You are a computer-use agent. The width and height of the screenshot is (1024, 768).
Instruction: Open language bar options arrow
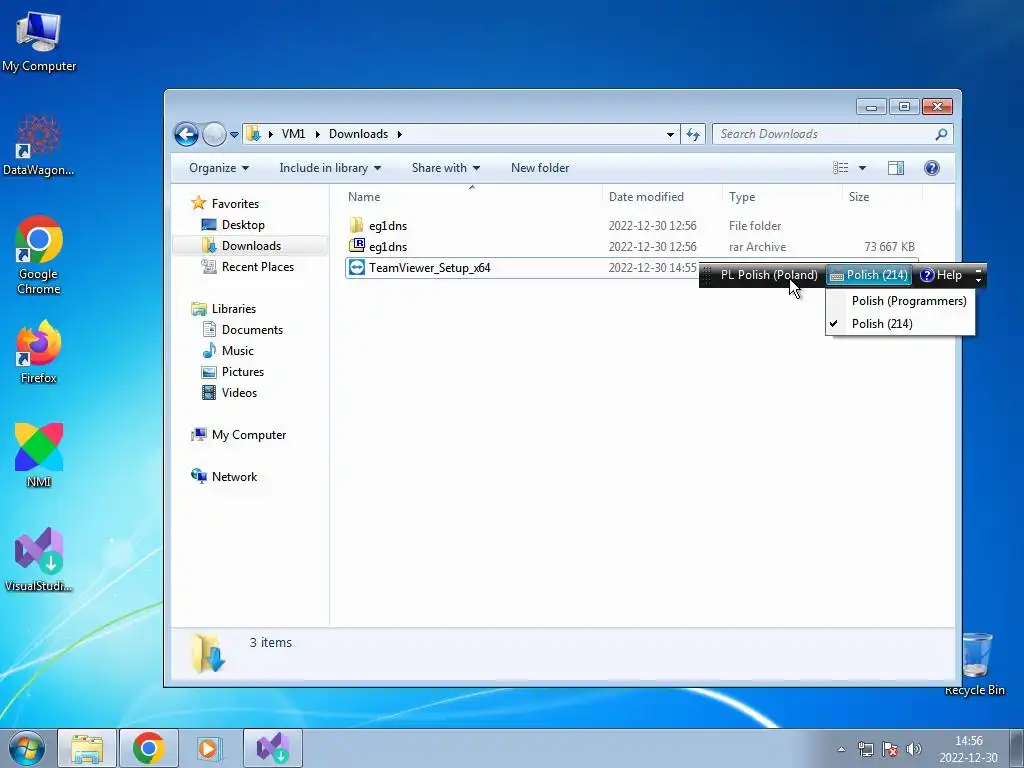pos(978,280)
